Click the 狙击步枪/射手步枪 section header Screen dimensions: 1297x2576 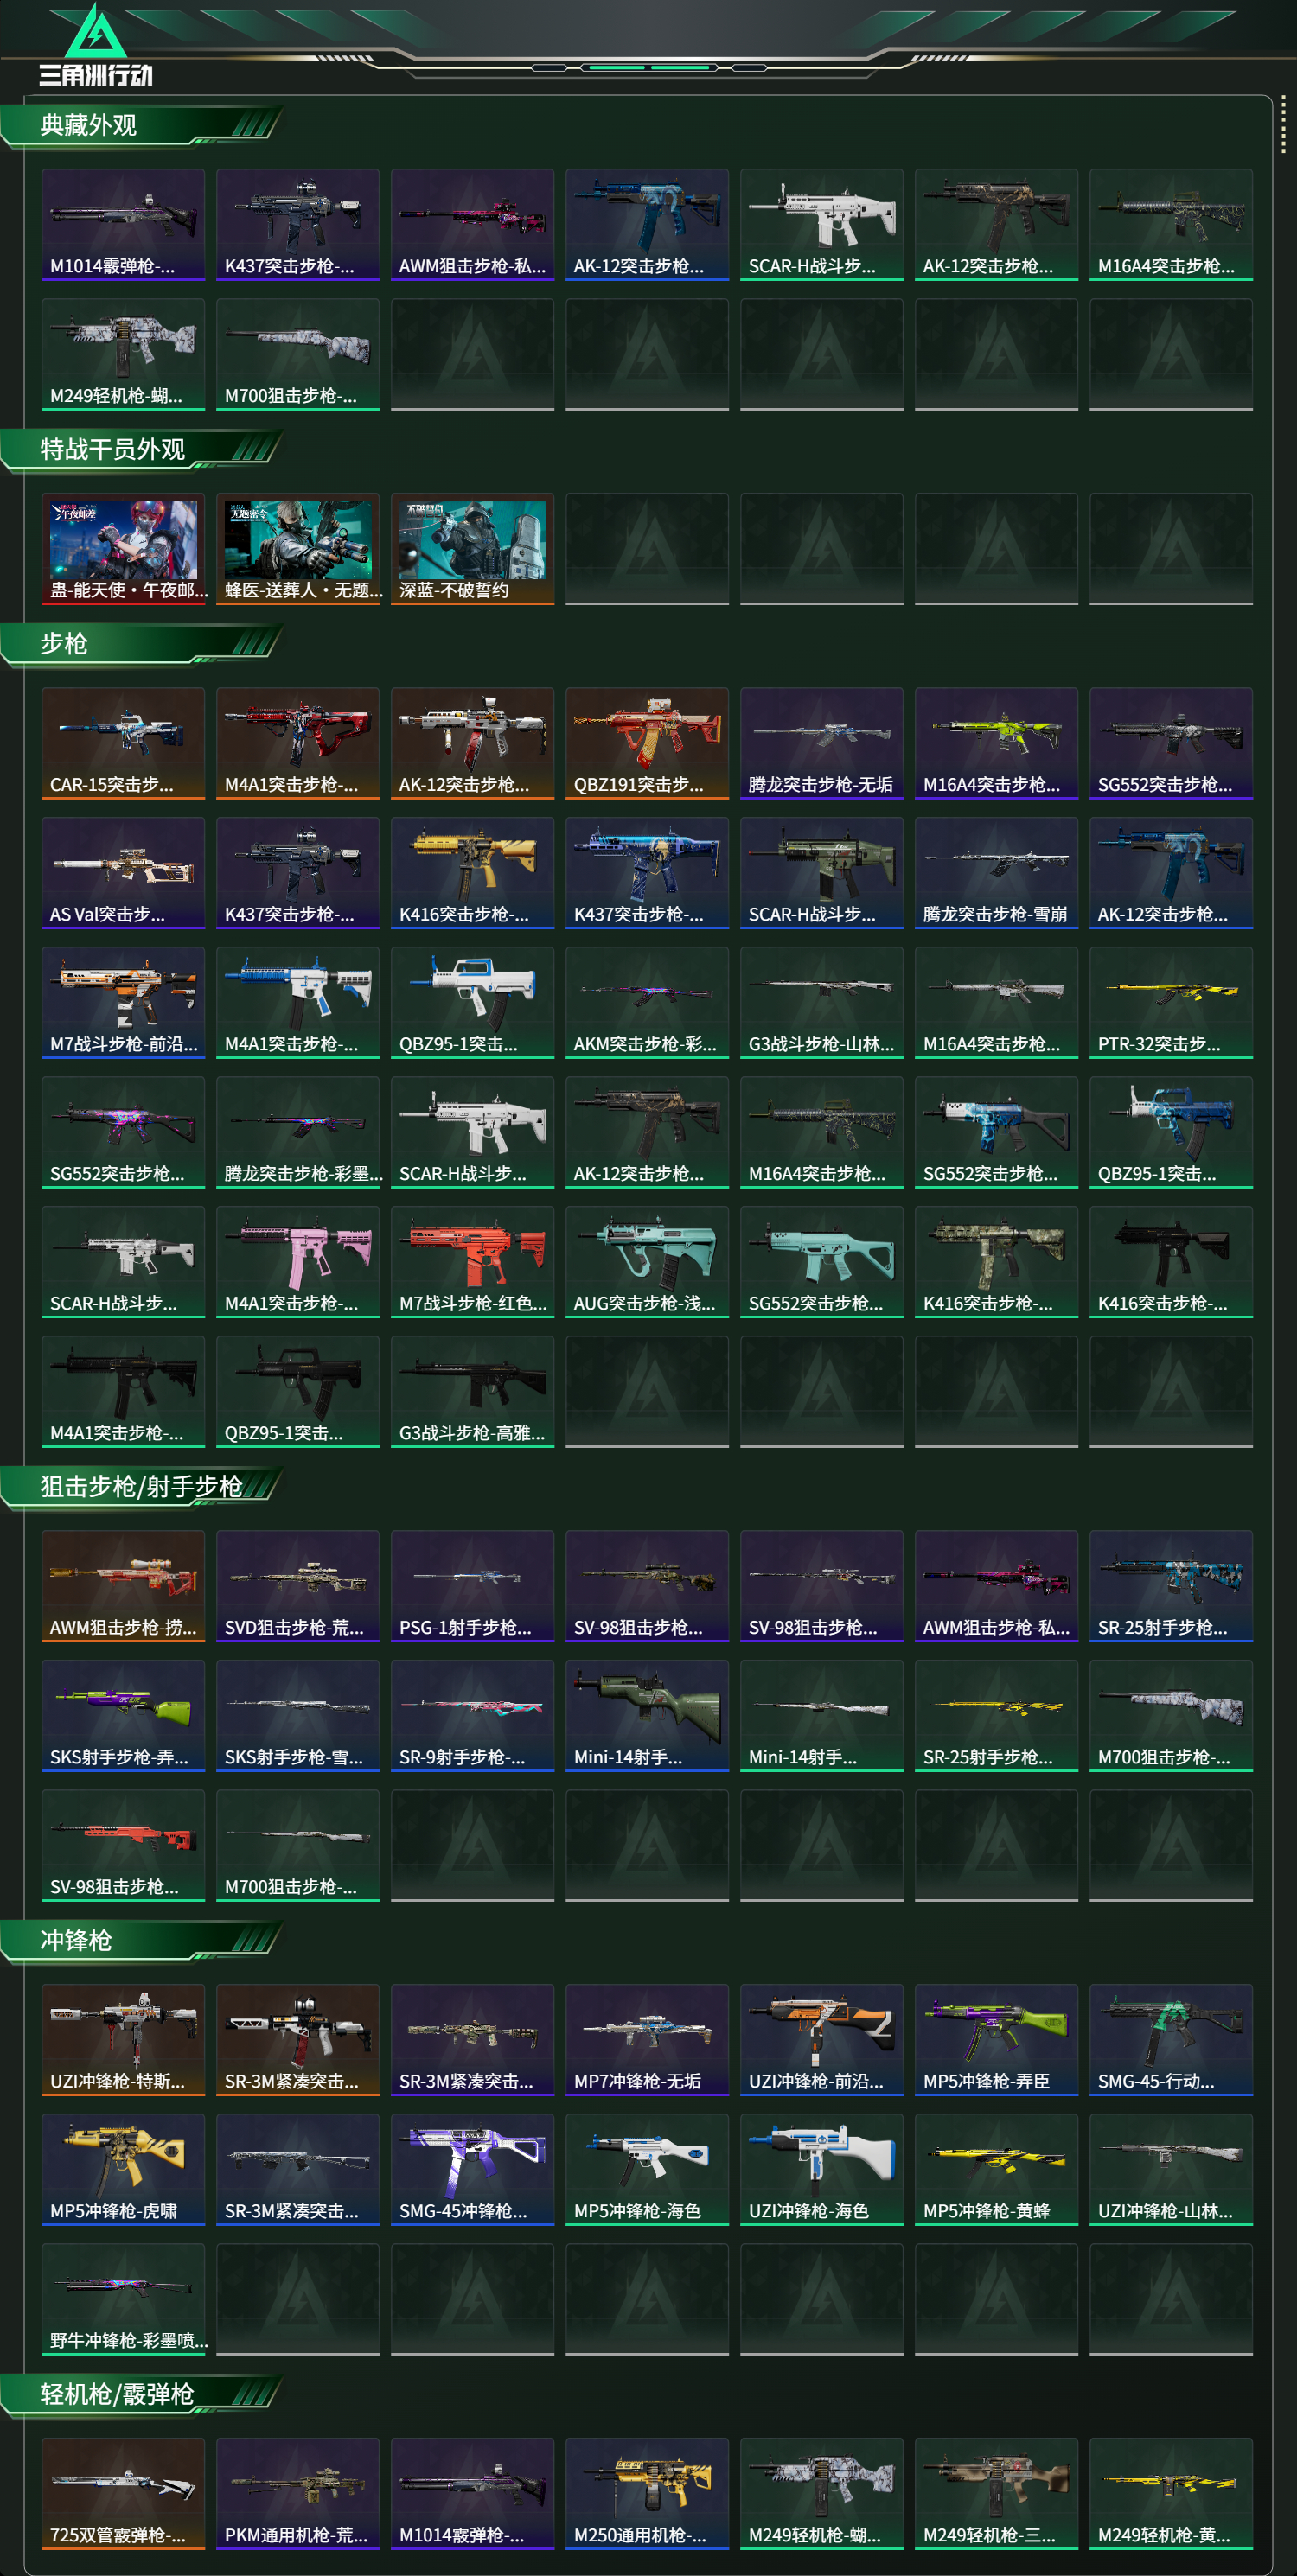click(140, 1487)
